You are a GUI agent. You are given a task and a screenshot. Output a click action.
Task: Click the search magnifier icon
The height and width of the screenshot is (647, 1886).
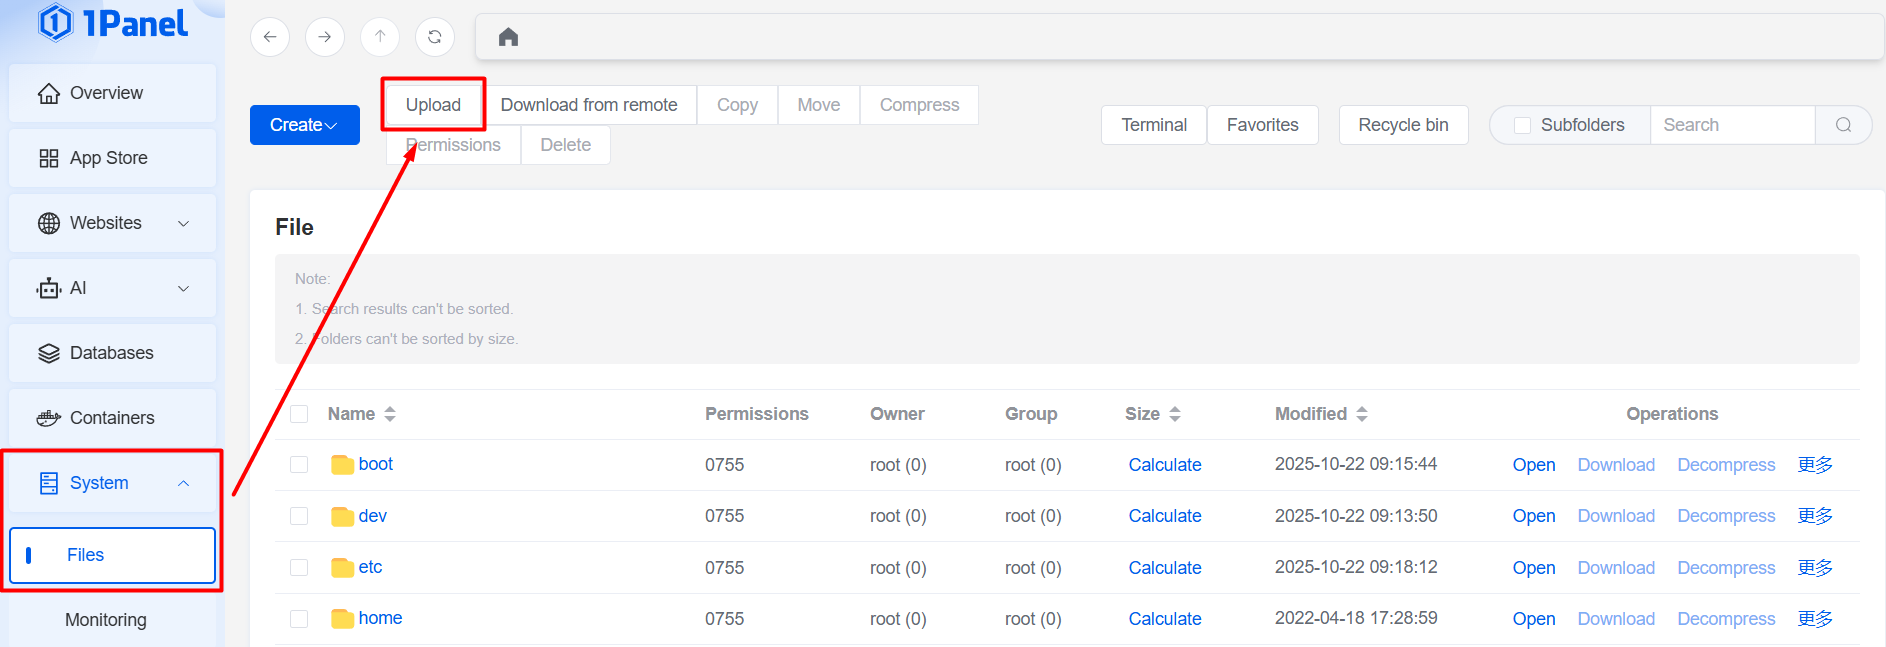tap(1843, 125)
